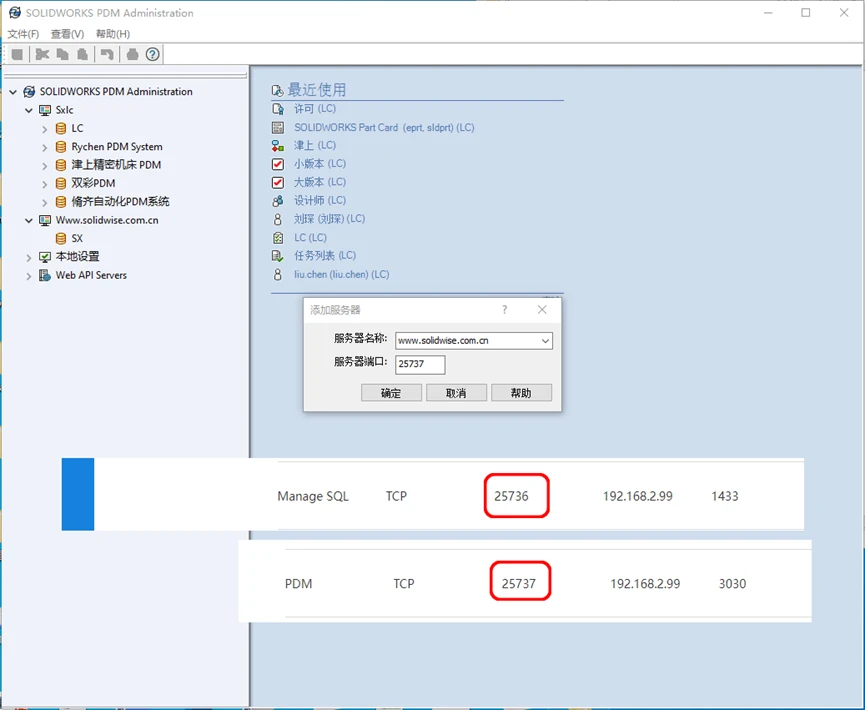Open recent item LC (LC)

(310, 238)
